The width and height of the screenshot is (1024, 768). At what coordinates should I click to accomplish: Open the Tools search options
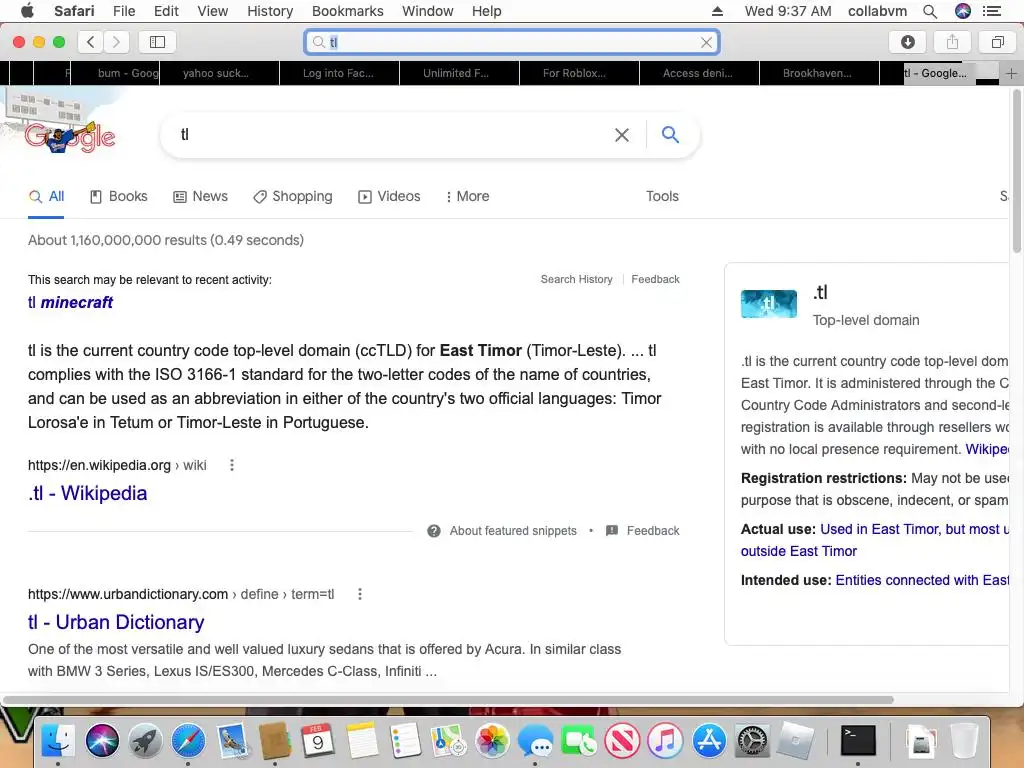[662, 196]
